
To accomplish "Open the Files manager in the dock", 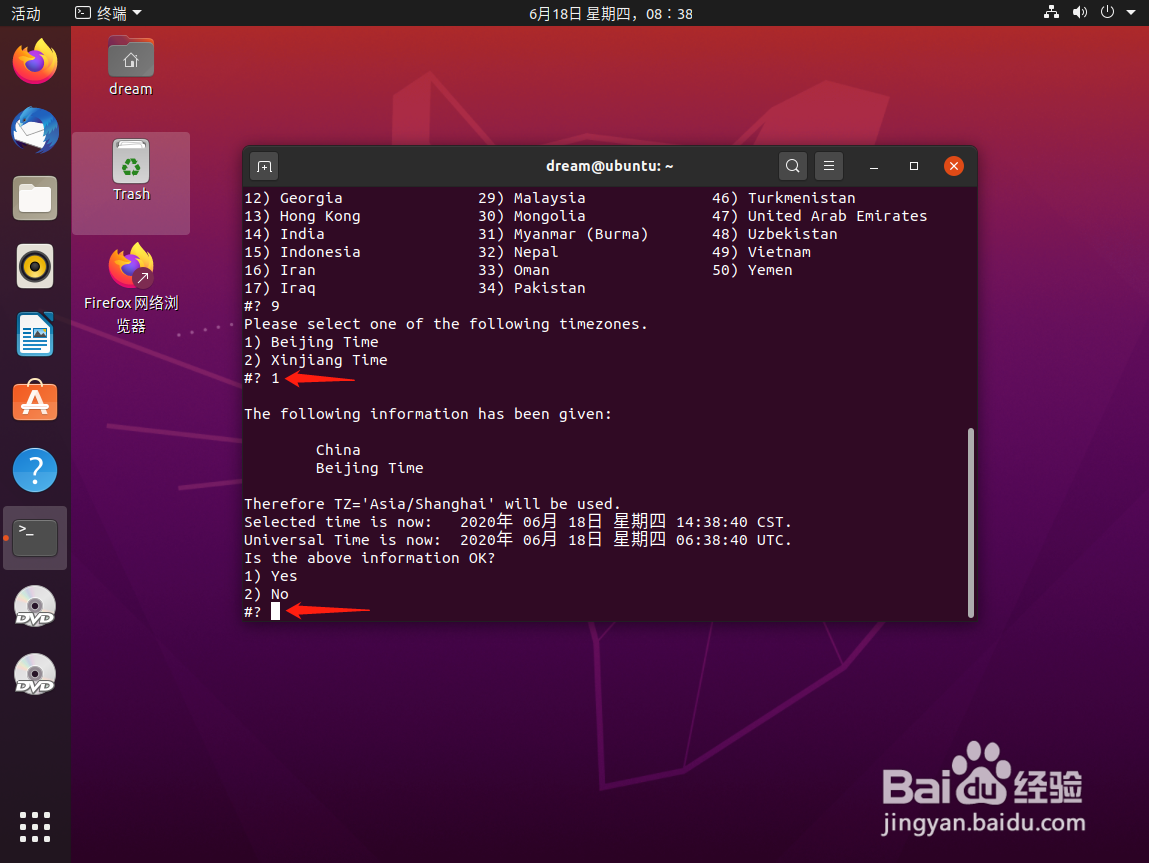I will tap(34, 198).
